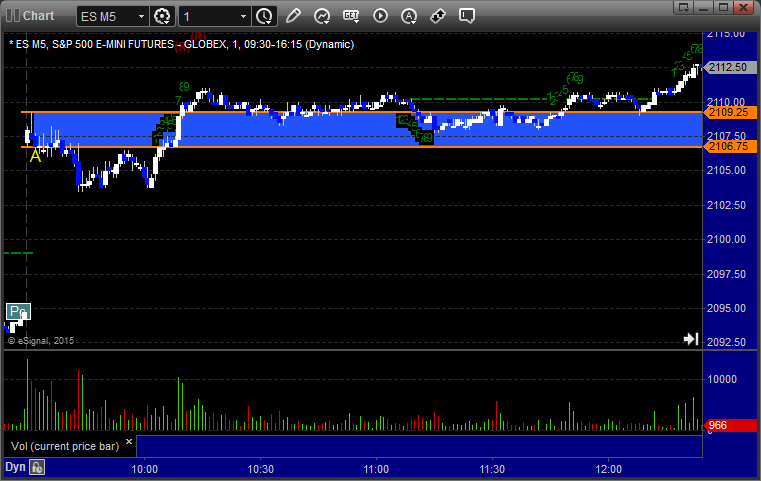Click the 12:00 time axis label

pos(609,469)
